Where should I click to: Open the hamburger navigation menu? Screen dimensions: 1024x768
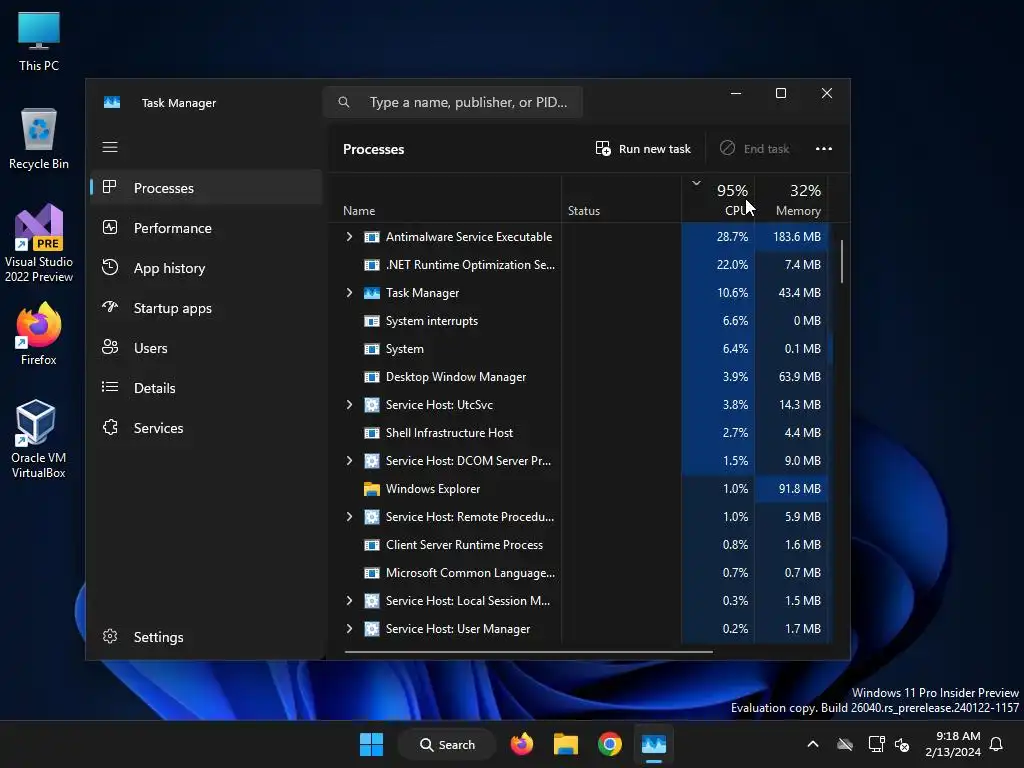tap(110, 147)
